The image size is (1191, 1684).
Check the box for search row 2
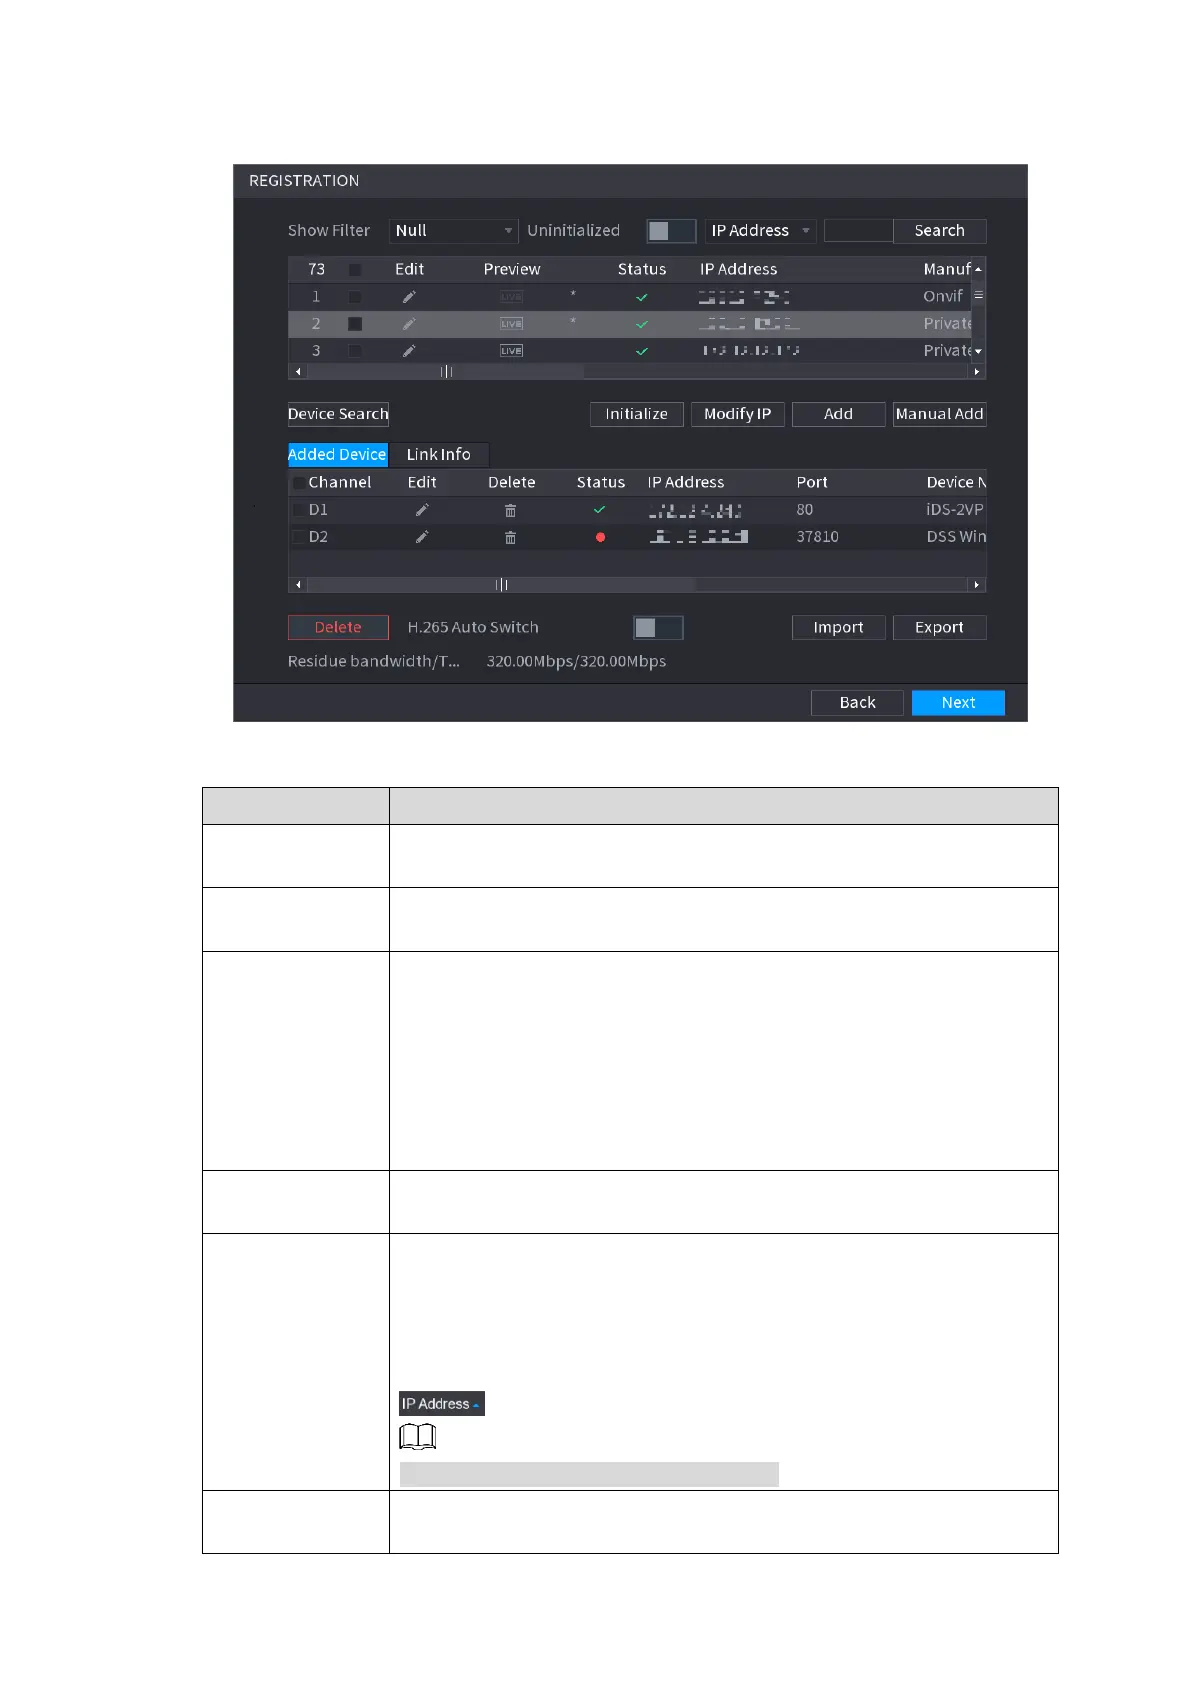(355, 324)
